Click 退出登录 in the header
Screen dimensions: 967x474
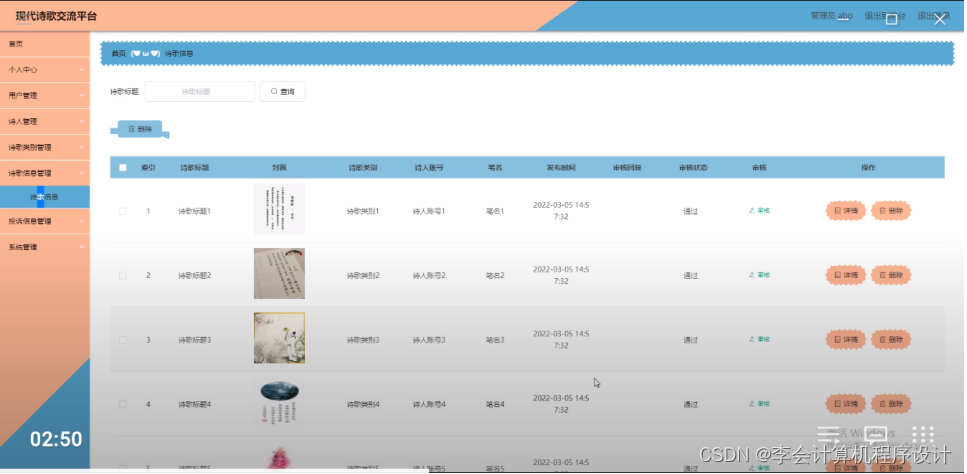(934, 16)
